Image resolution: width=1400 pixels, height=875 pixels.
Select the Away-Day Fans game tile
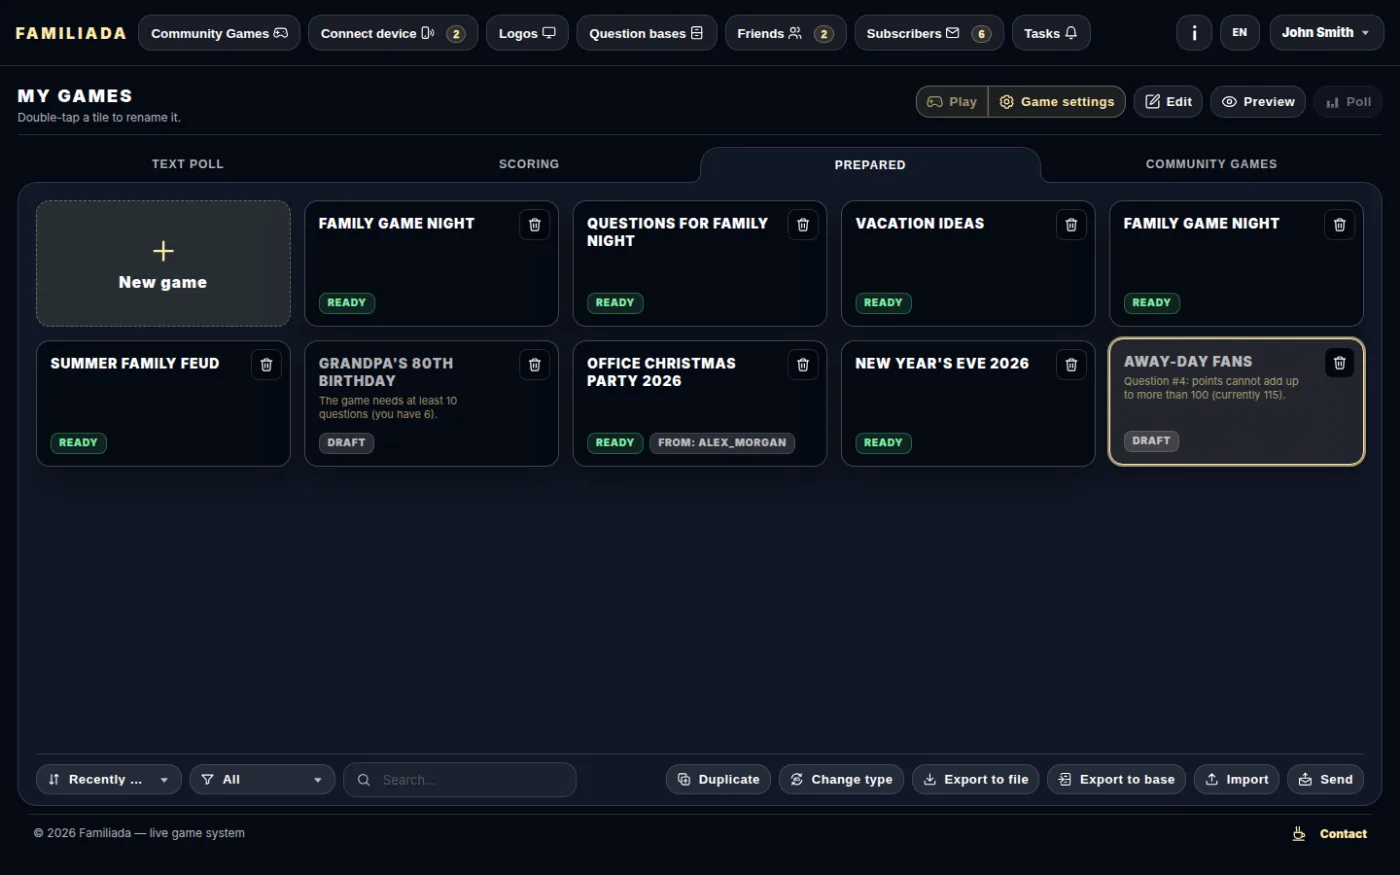(1236, 402)
